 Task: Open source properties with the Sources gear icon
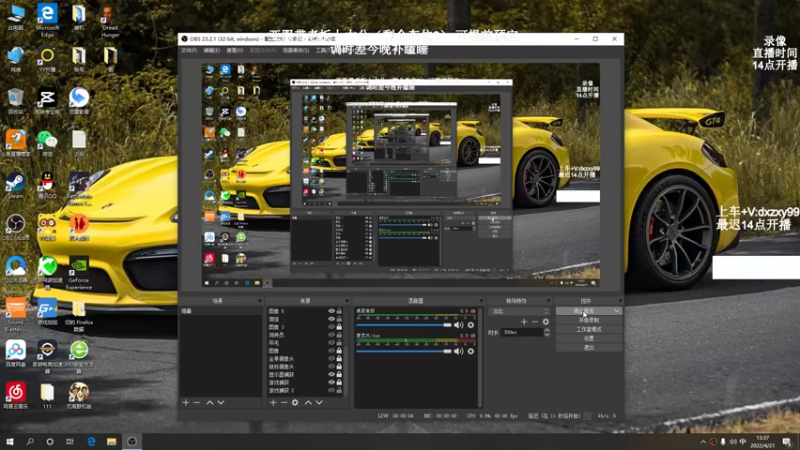[295, 403]
